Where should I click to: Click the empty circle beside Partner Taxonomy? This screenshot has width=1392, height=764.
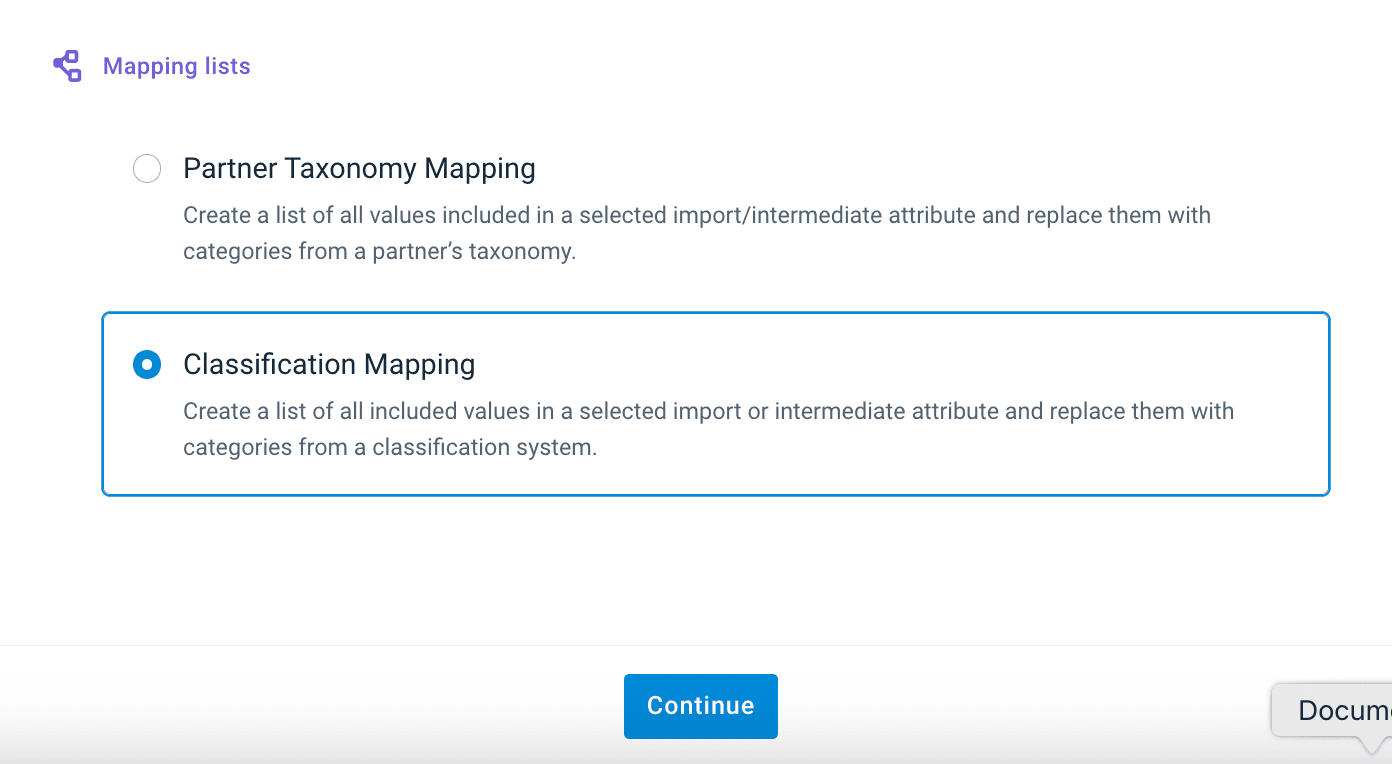tap(147, 169)
